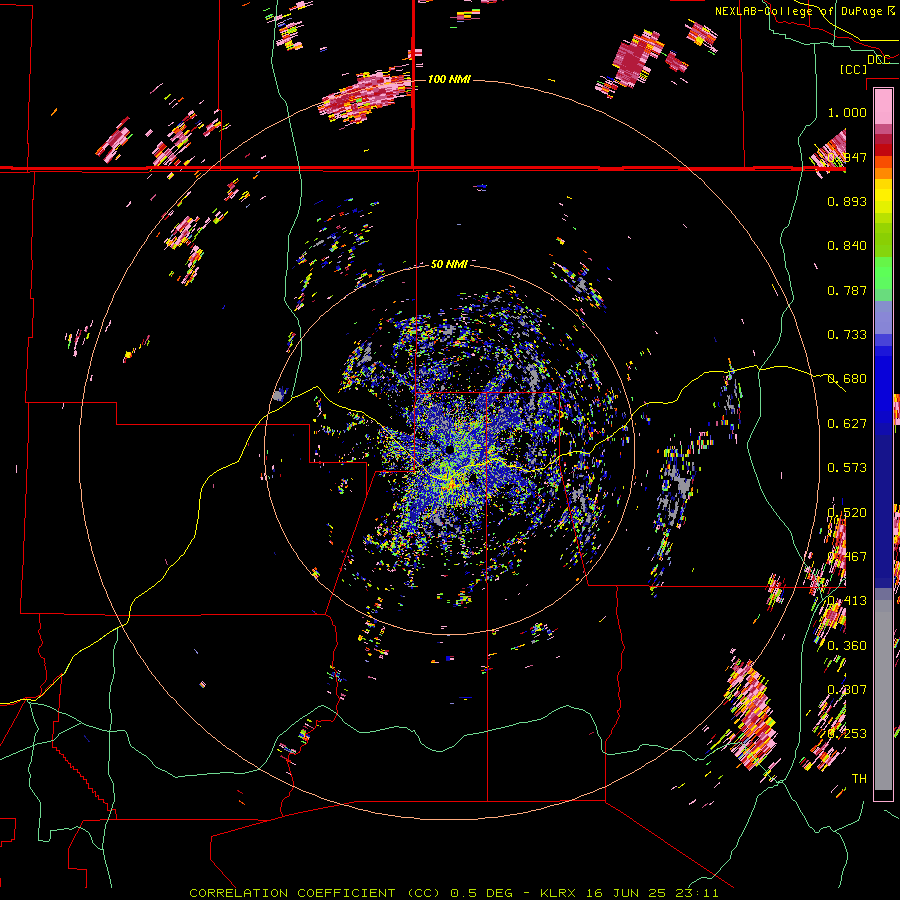Click the radar site center of the rings

point(449,449)
